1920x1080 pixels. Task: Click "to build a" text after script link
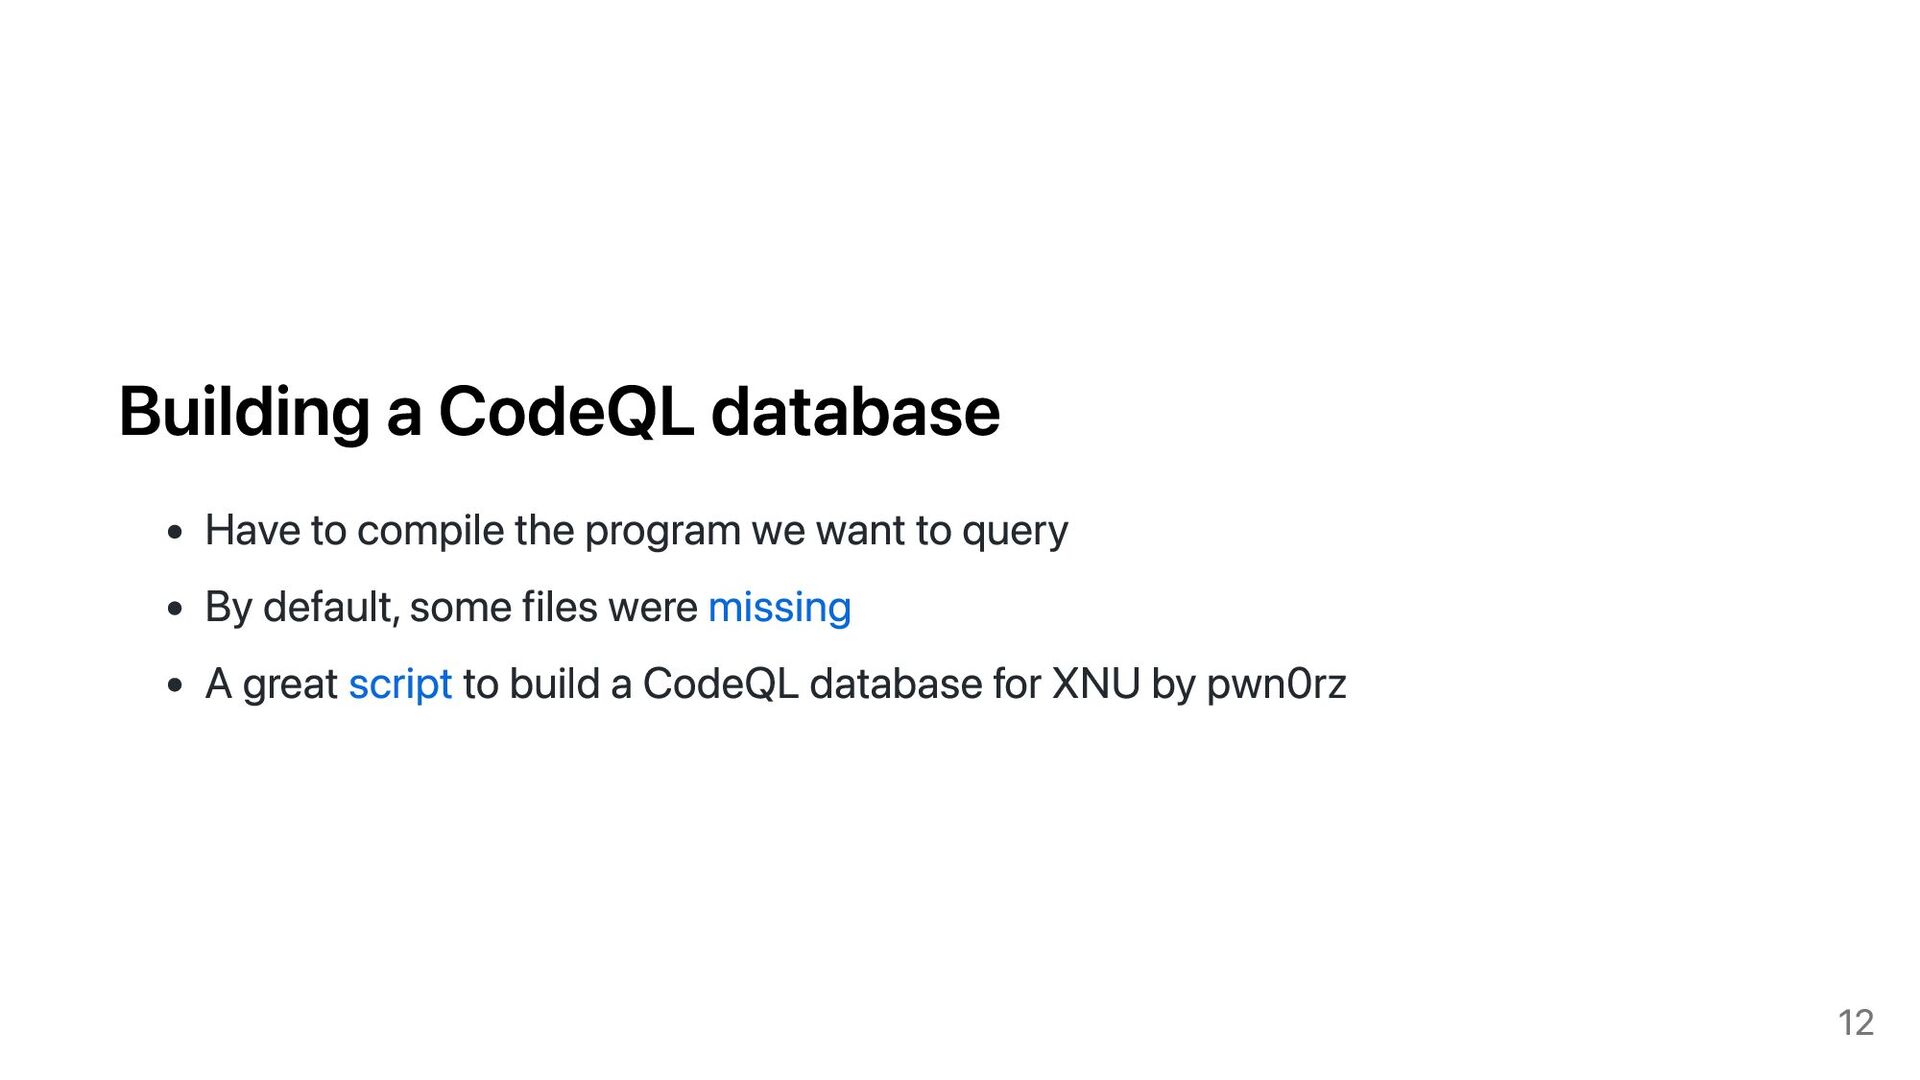pyautogui.click(x=547, y=684)
